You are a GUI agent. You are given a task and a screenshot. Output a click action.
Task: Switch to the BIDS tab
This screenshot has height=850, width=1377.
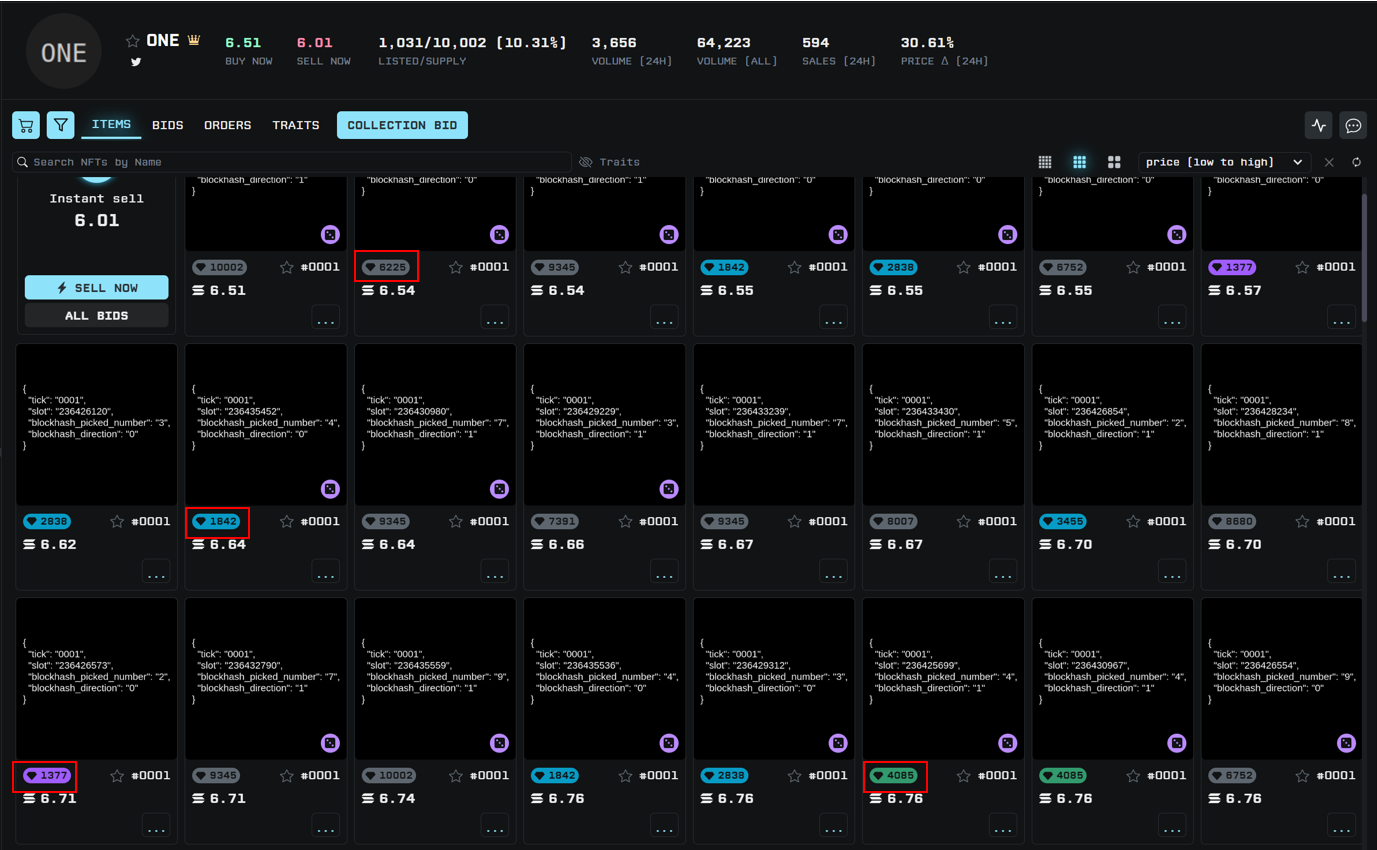click(x=168, y=125)
